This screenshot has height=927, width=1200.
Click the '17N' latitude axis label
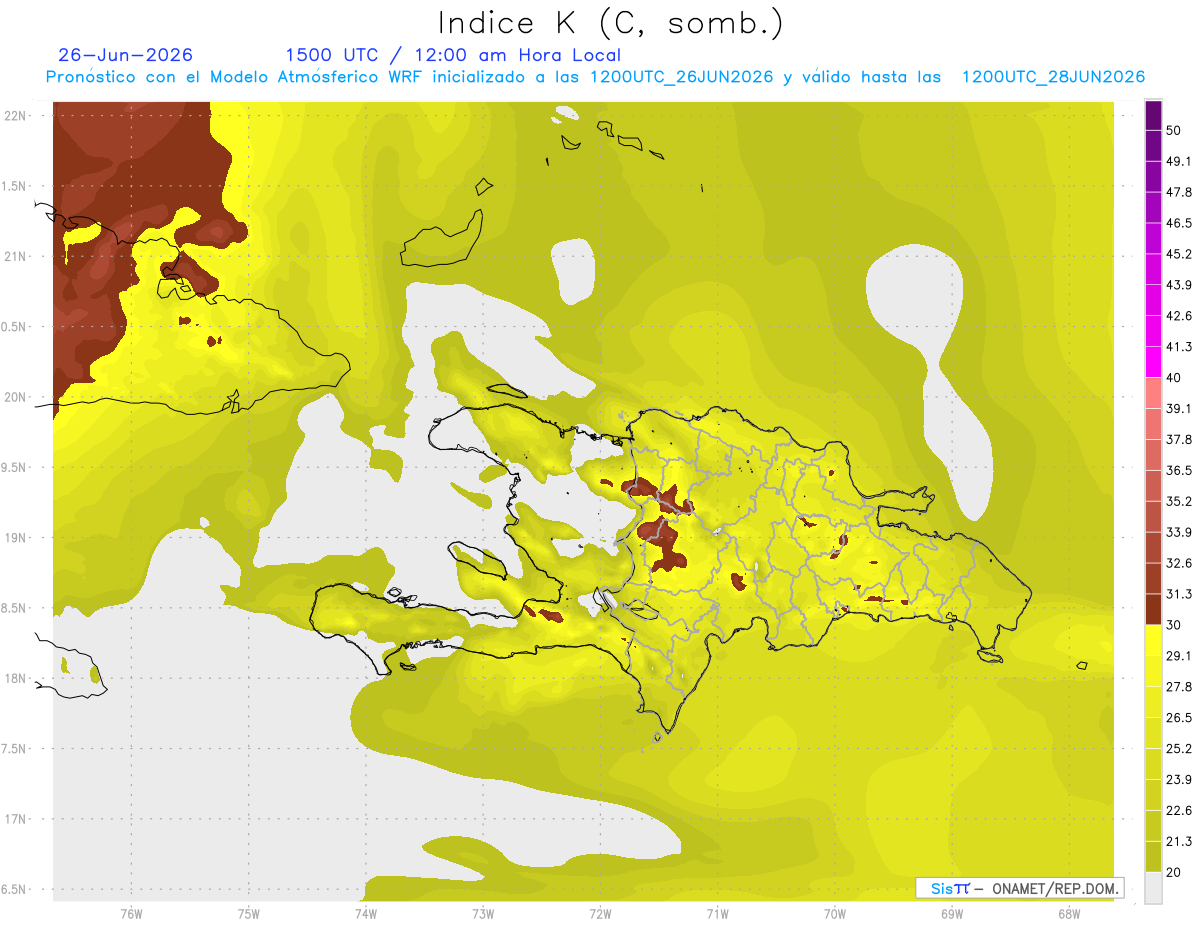tap(16, 819)
